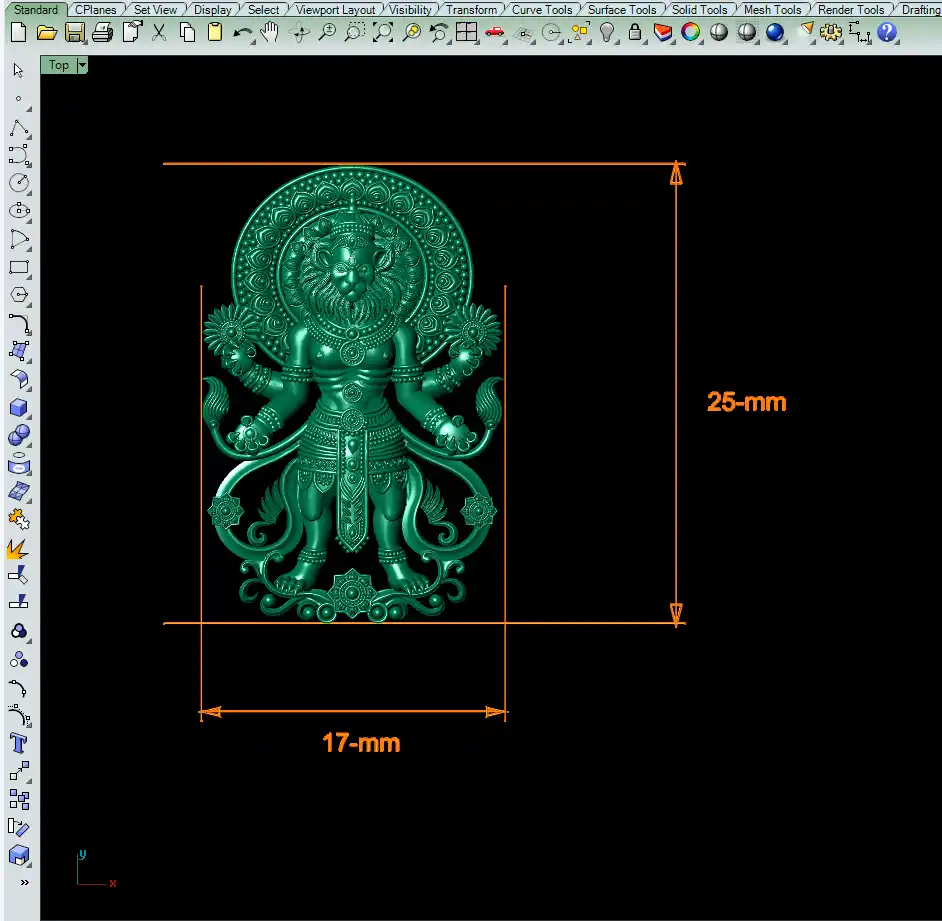Click the Zoom Extents icon
Image resolution: width=942 pixels, height=921 pixels.
(x=383, y=33)
